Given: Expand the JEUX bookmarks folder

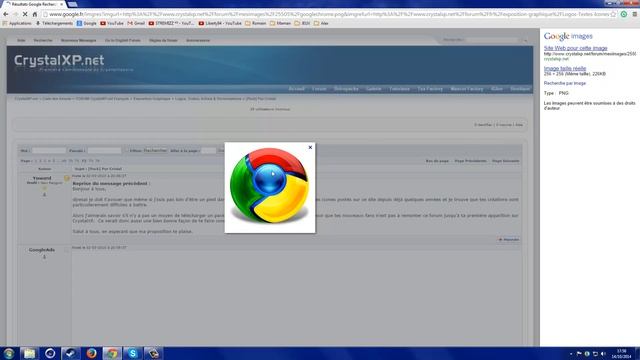Looking at the screenshot, I should pyautogui.click(x=302, y=23).
